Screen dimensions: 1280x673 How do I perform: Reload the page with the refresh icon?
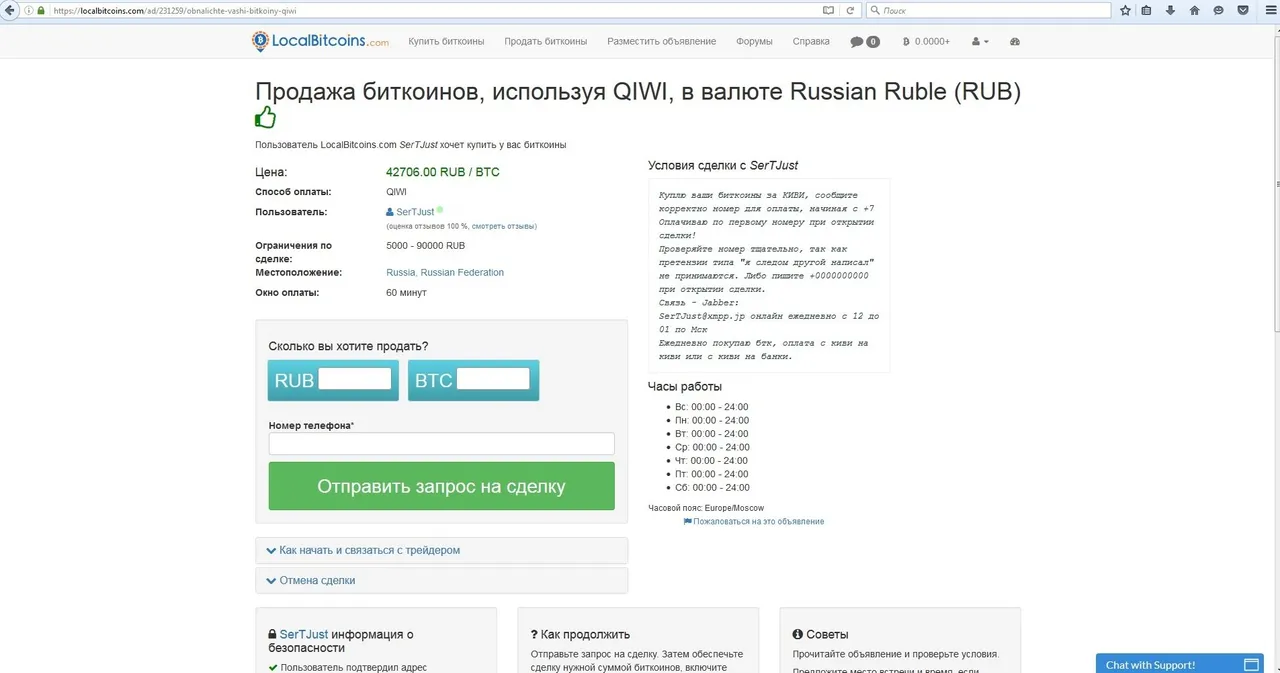tap(850, 10)
